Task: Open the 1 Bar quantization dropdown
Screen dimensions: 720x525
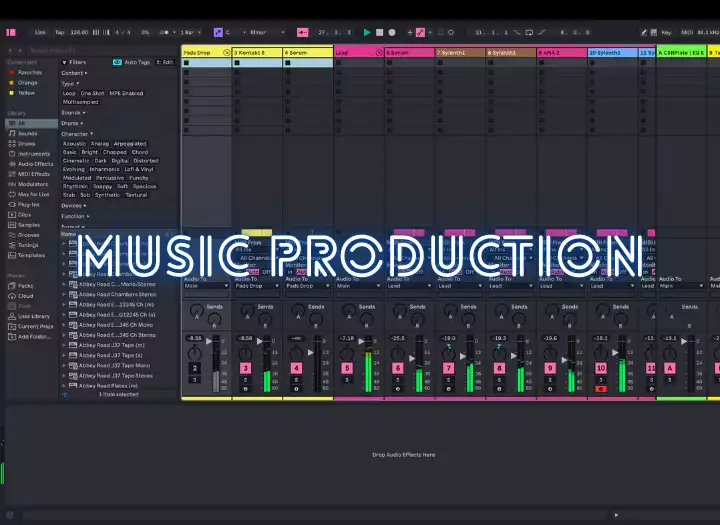Action: 191,33
